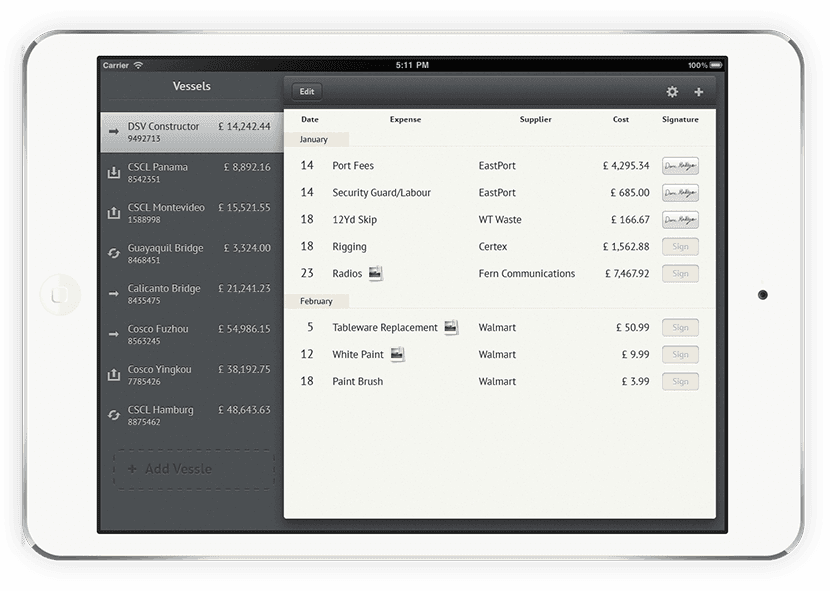
Task: Tap the plus icon to add expense
Action: click(698, 92)
